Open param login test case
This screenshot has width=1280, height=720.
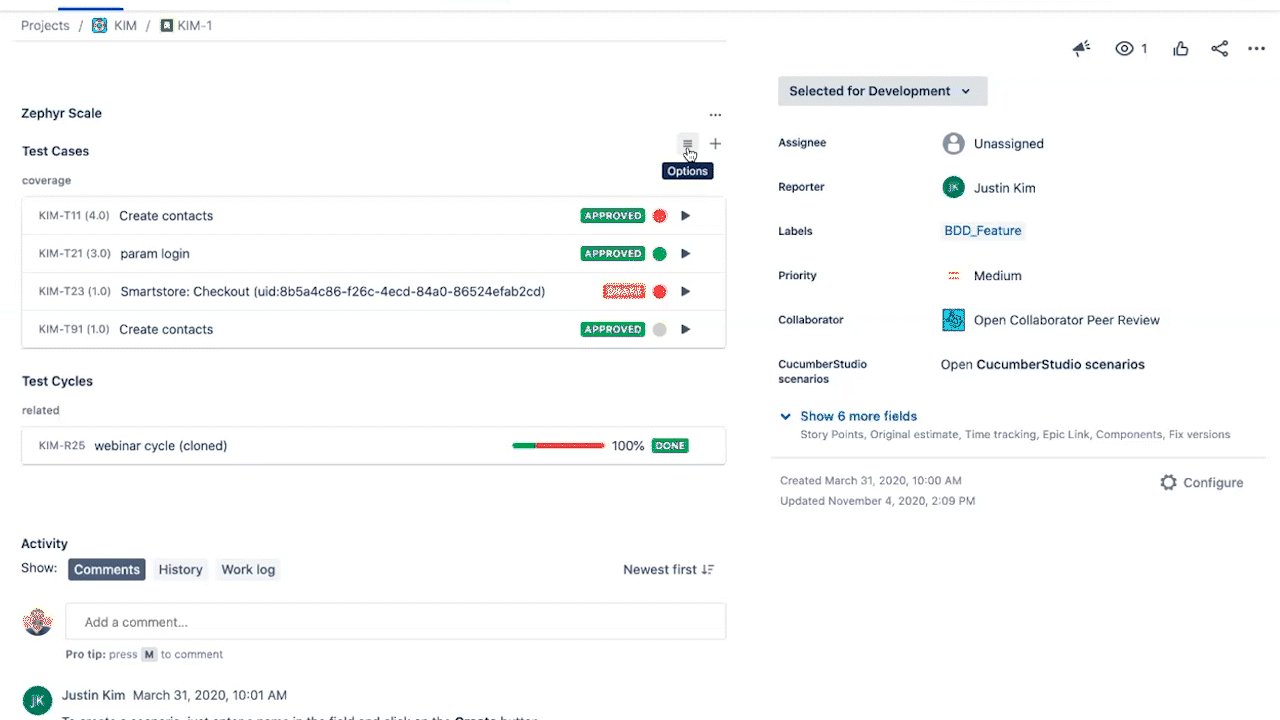pyautogui.click(x=155, y=253)
